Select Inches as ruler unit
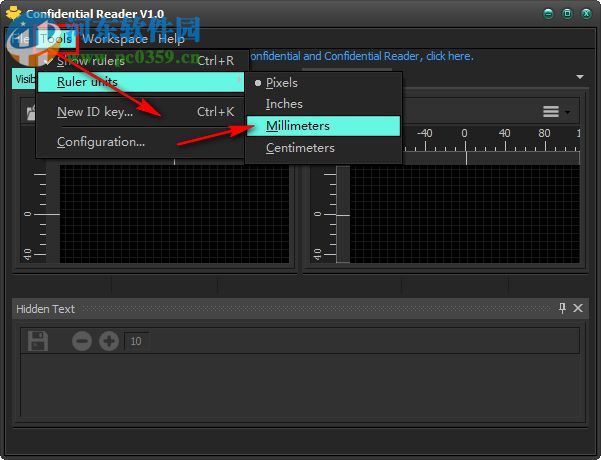The image size is (601, 460). click(x=323, y=104)
